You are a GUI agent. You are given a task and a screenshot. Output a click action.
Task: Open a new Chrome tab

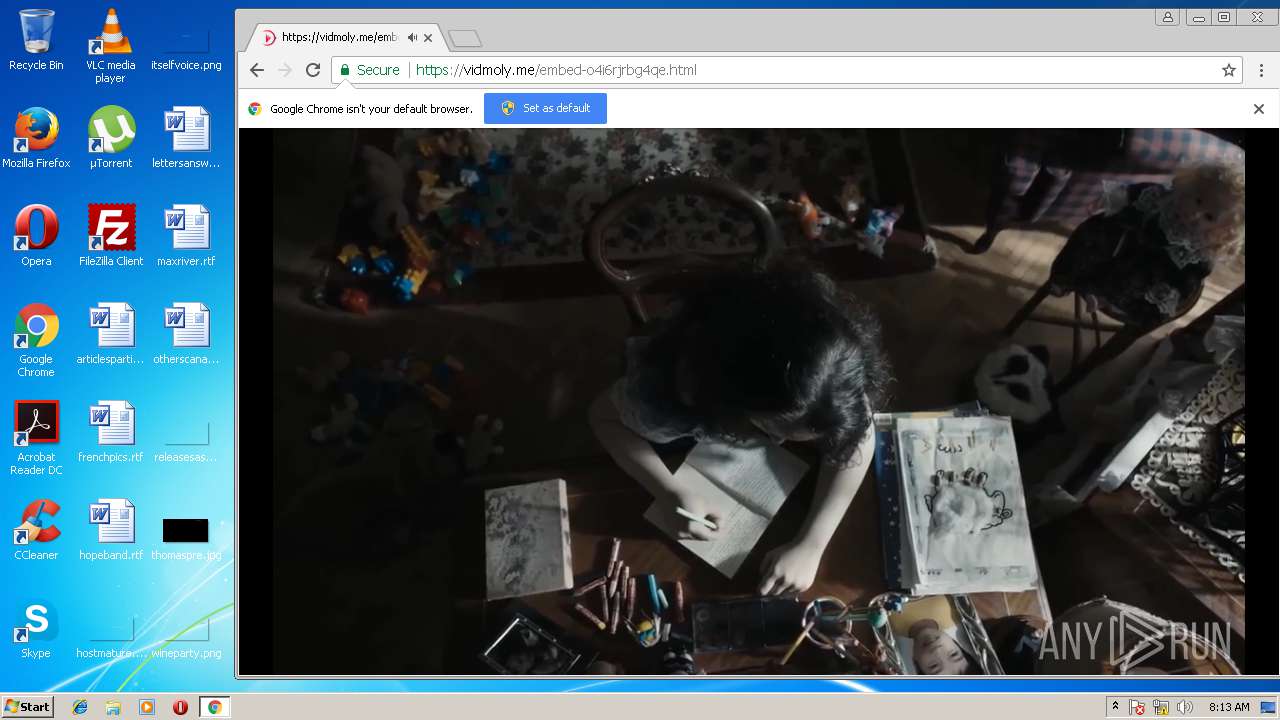[x=465, y=38]
